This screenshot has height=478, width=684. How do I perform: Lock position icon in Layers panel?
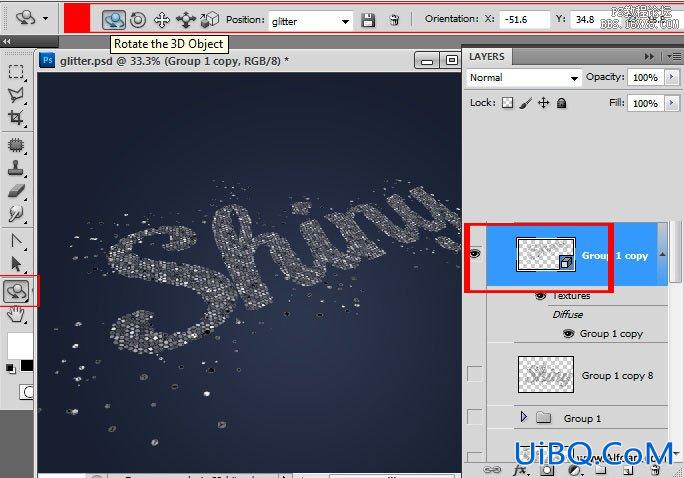click(544, 103)
